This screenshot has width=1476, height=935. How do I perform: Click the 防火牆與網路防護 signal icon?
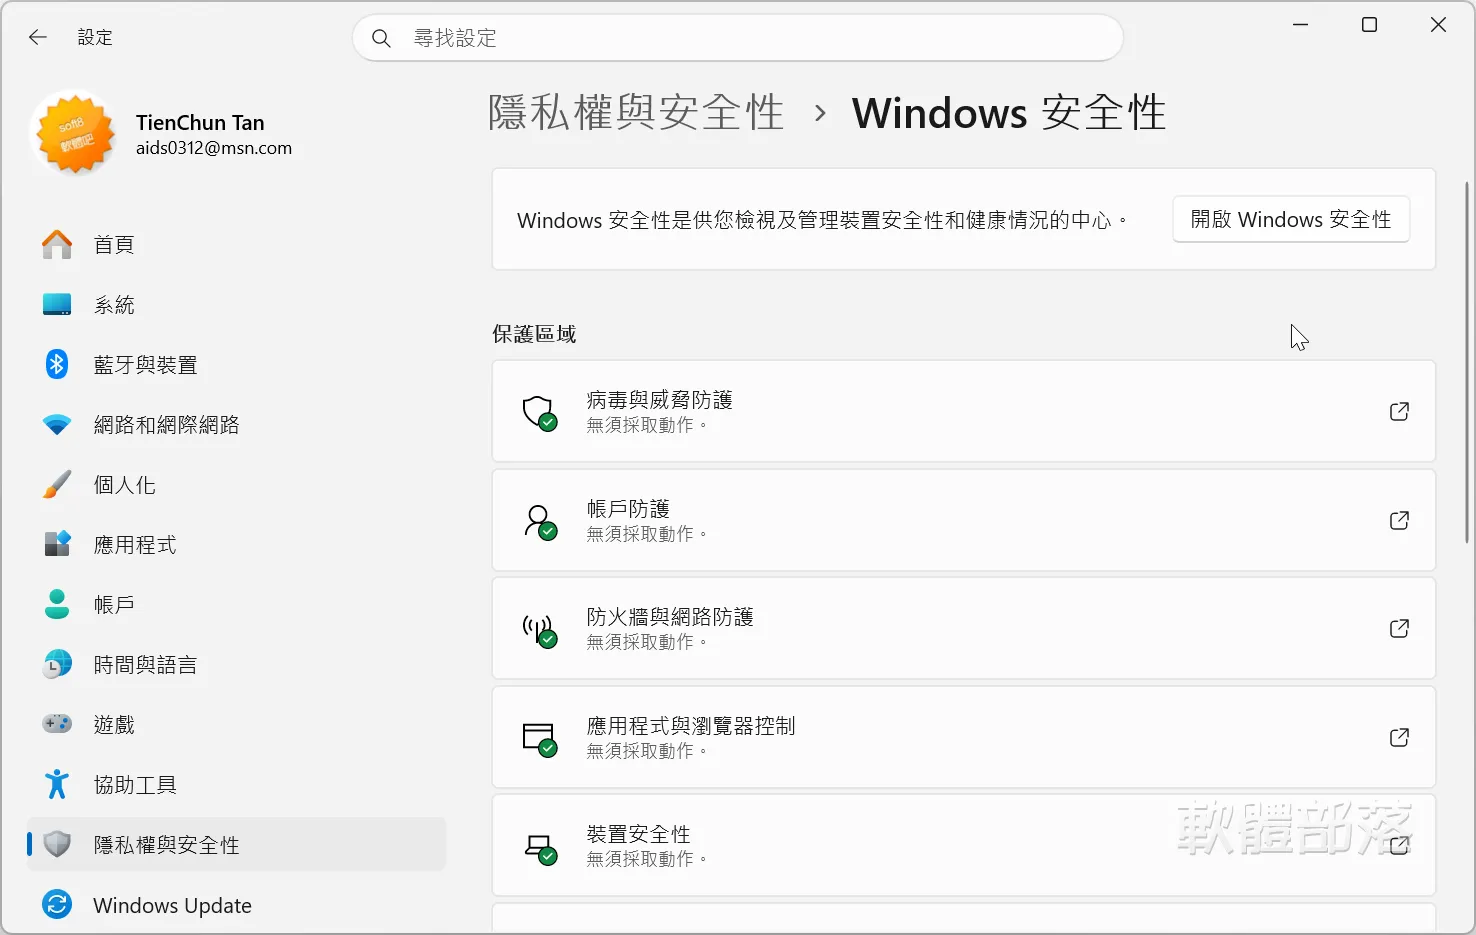(x=540, y=629)
